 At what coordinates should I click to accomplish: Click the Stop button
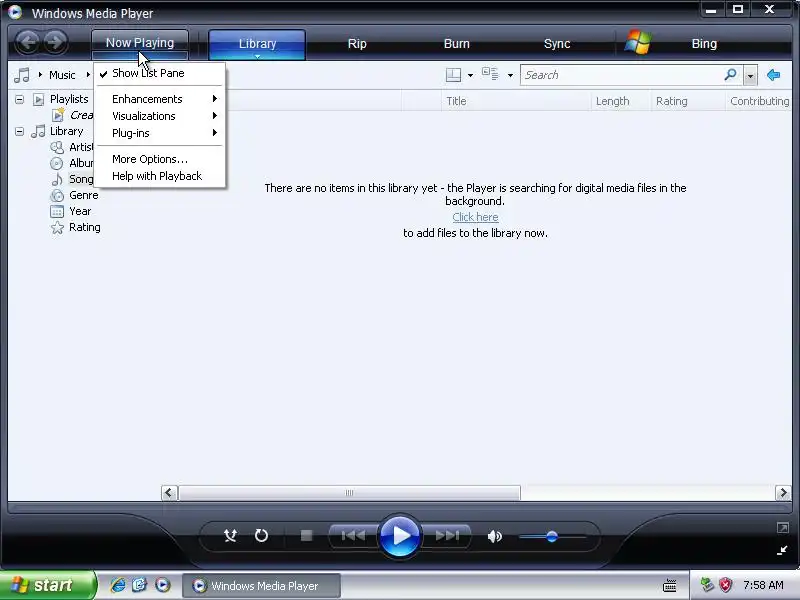coord(306,536)
